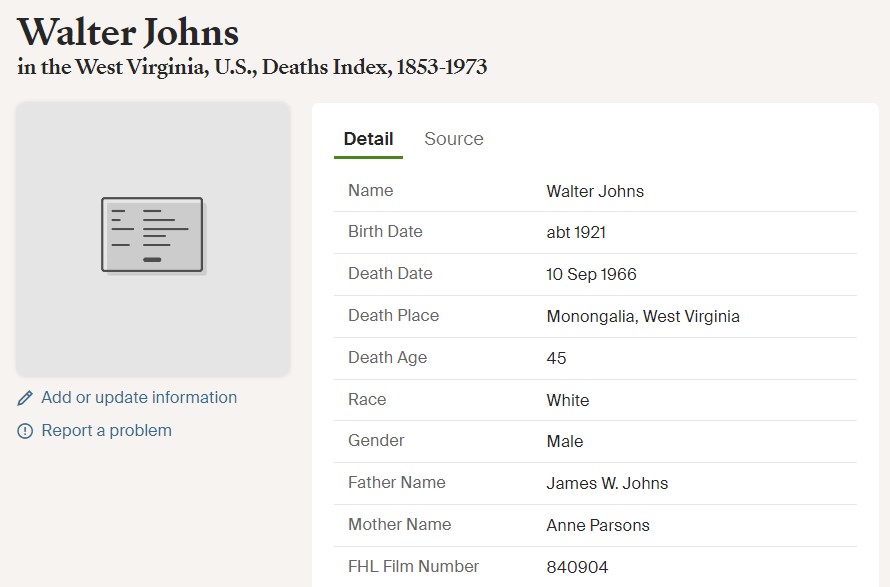Click the Gender value Male
This screenshot has height=587, width=890.
pos(565,441)
